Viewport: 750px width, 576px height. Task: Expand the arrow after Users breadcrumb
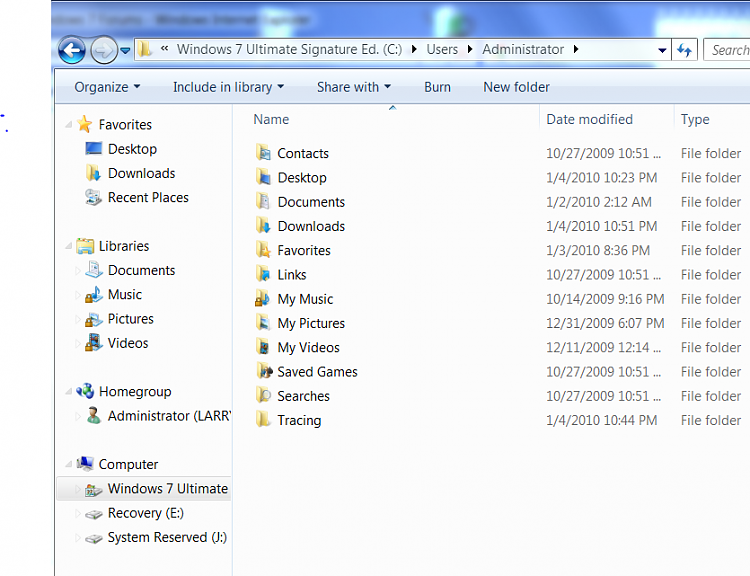click(x=470, y=49)
